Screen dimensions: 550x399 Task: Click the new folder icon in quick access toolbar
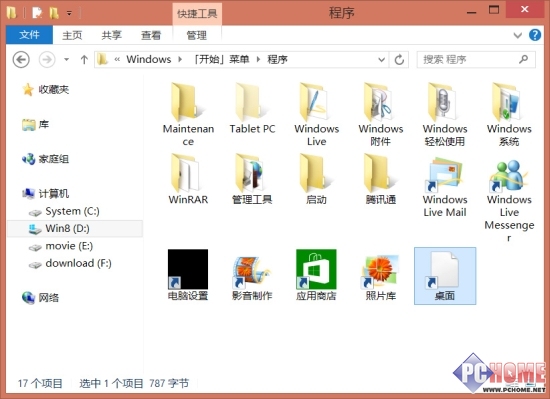[x=54, y=13]
